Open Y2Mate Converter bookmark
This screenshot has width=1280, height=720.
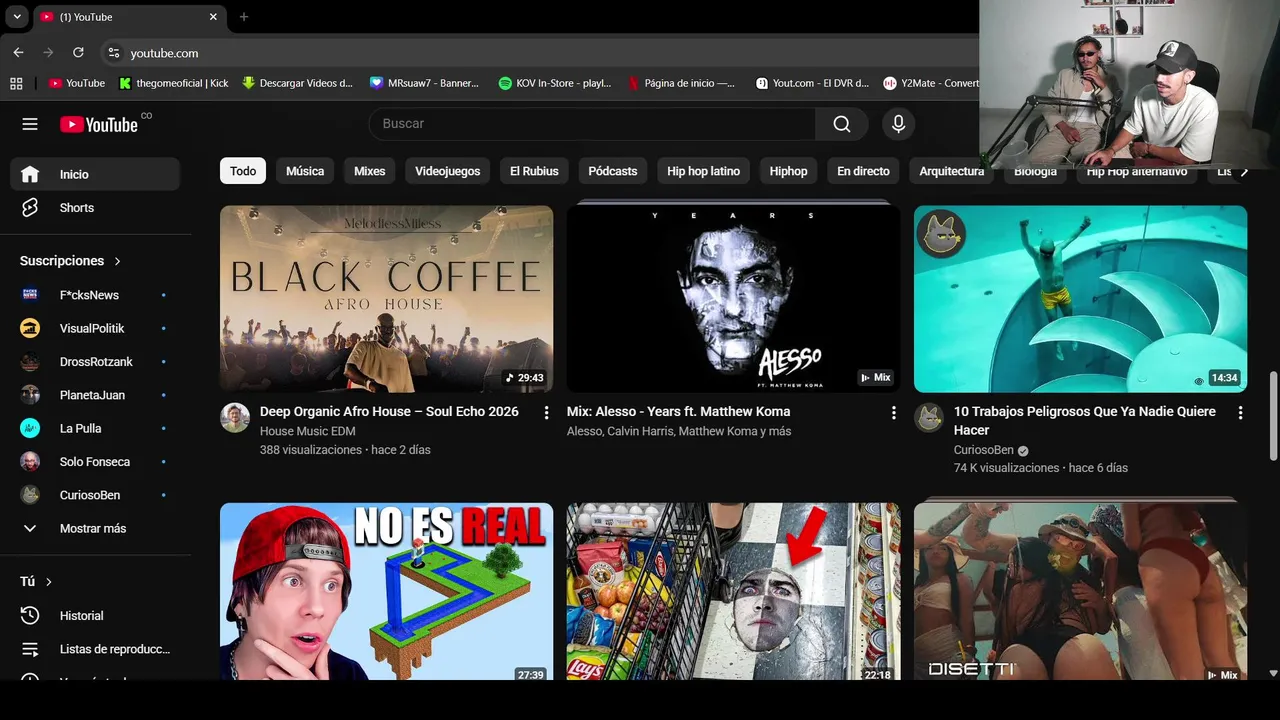coord(932,83)
